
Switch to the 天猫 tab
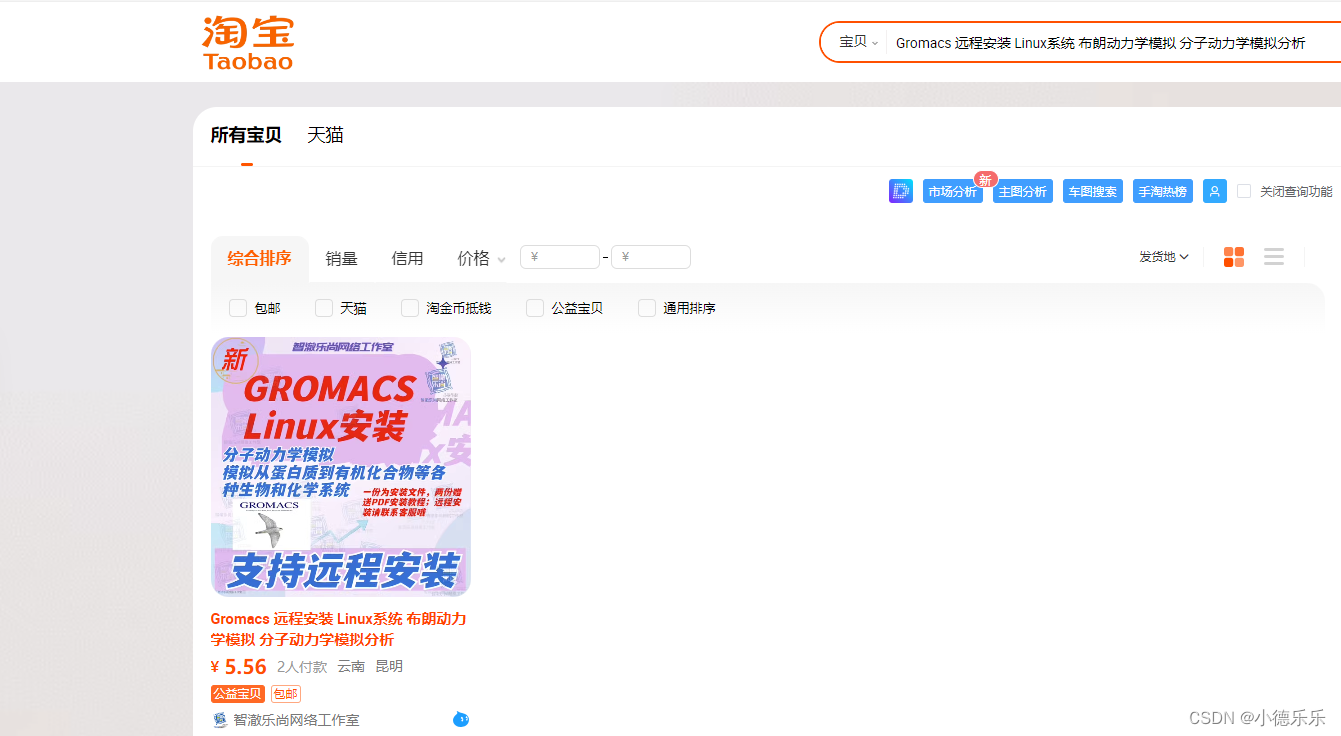click(324, 134)
